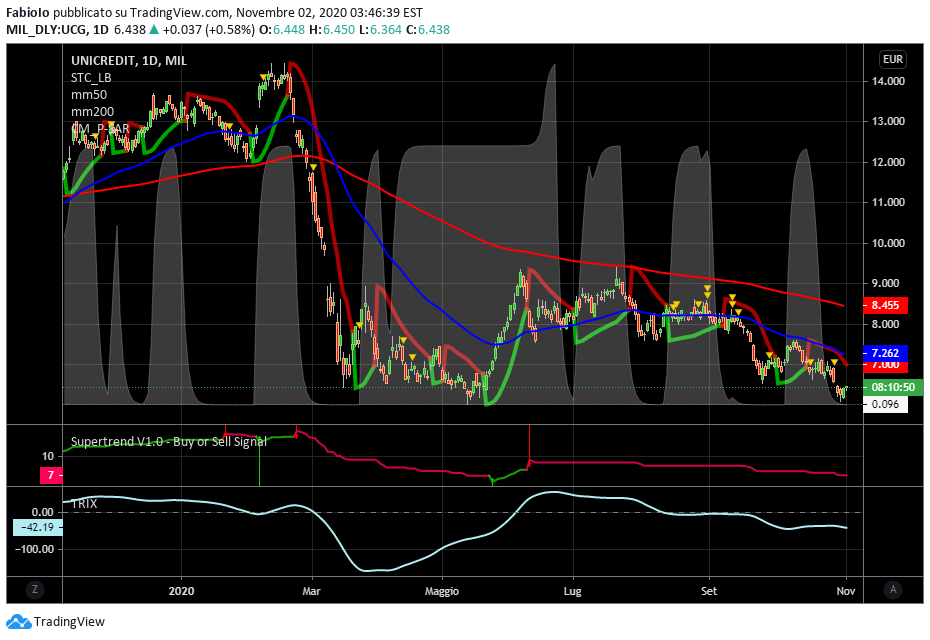
Task: Select the mm200 indicator label
Action: click(x=92, y=112)
